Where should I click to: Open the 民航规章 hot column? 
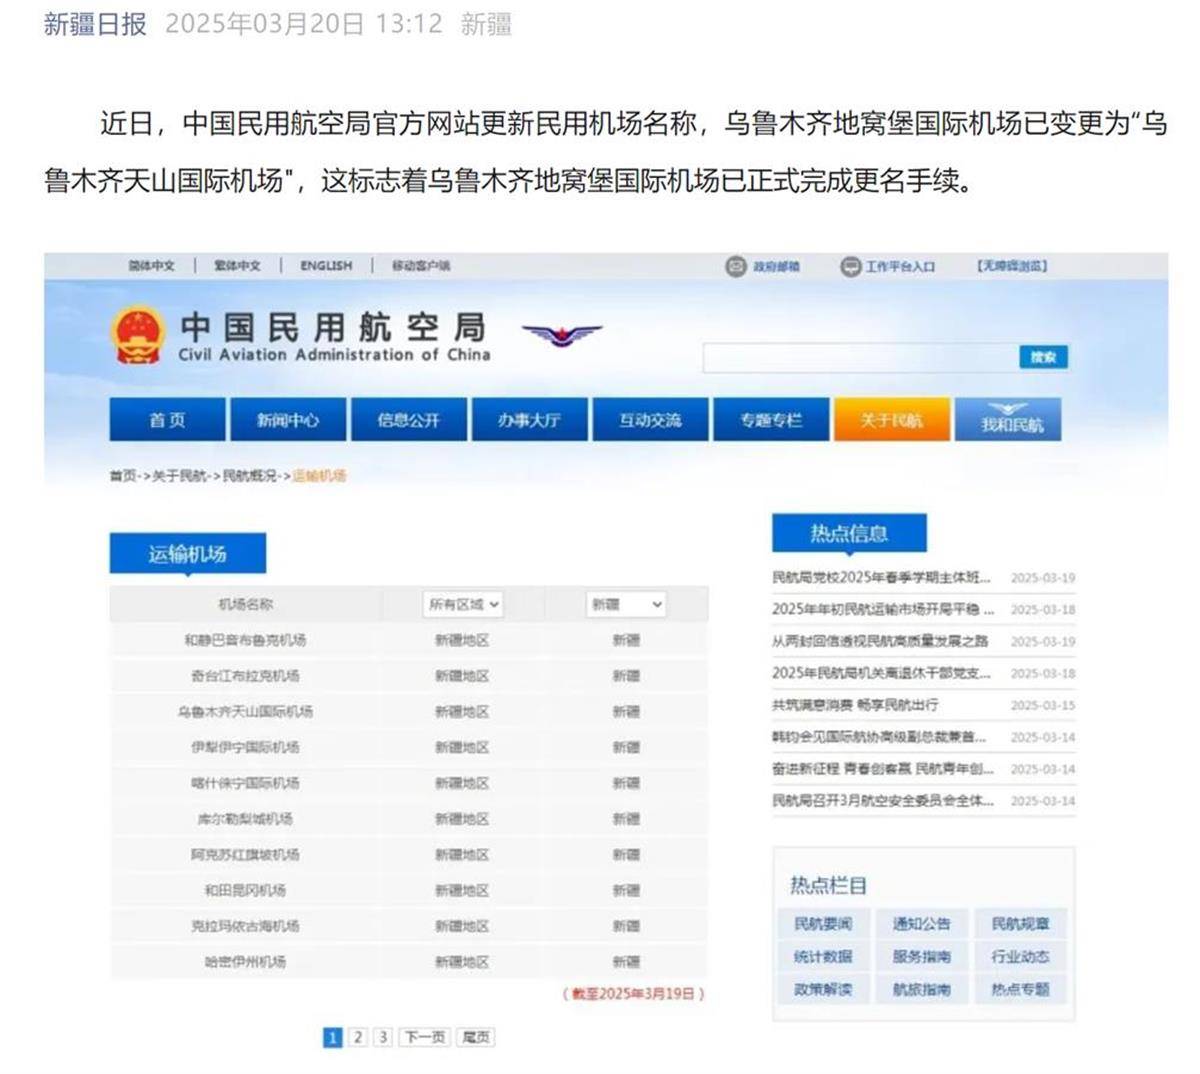coord(1021,924)
